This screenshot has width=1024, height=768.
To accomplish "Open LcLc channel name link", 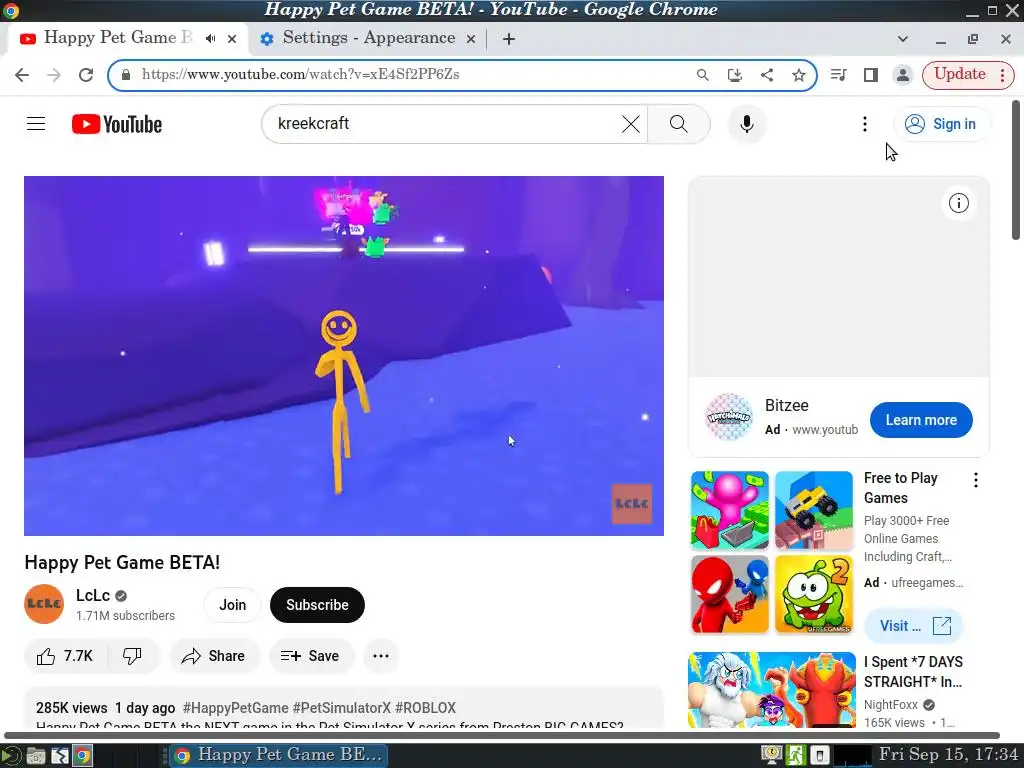I will click(x=93, y=595).
